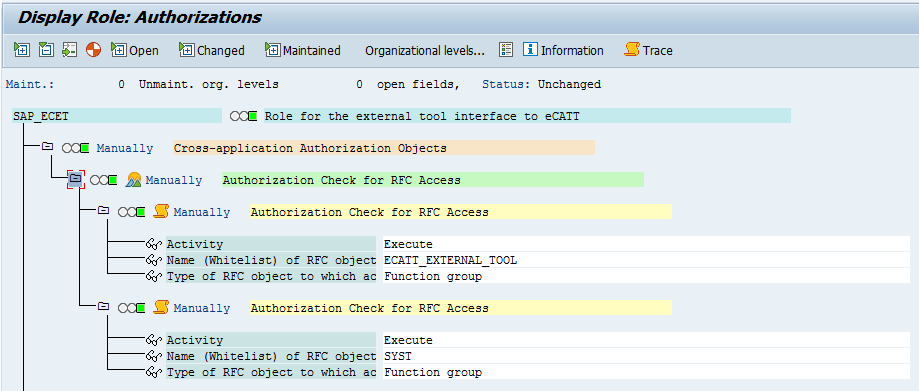Click the legend icon before Information
Viewport: 919px width, 391px height.
coord(506,50)
